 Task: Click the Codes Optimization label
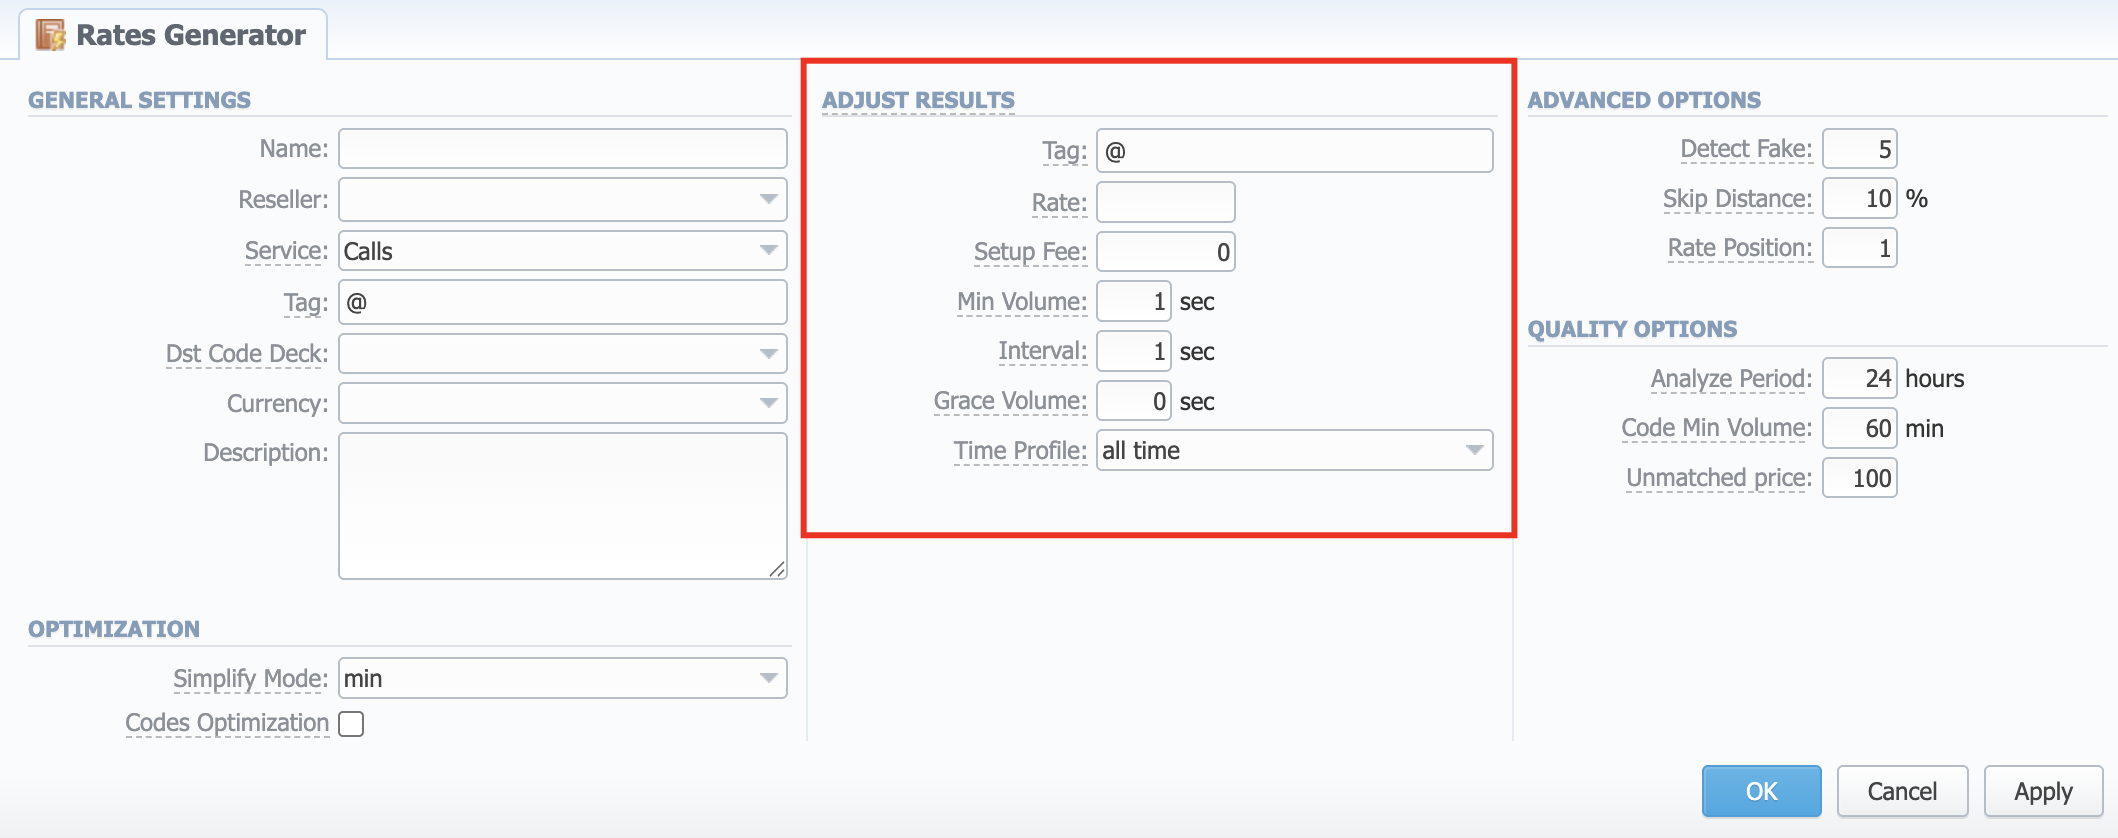click(x=227, y=723)
